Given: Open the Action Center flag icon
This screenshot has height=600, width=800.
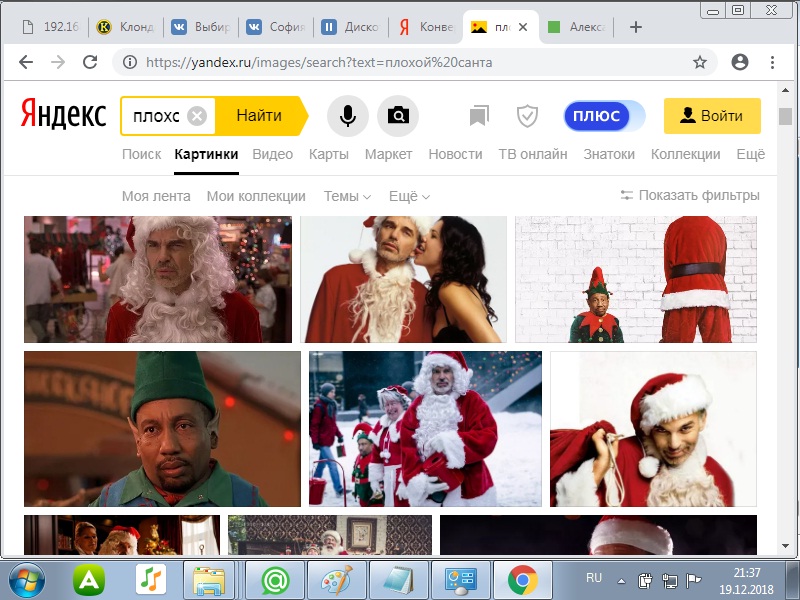Looking at the screenshot, I should tap(693, 581).
